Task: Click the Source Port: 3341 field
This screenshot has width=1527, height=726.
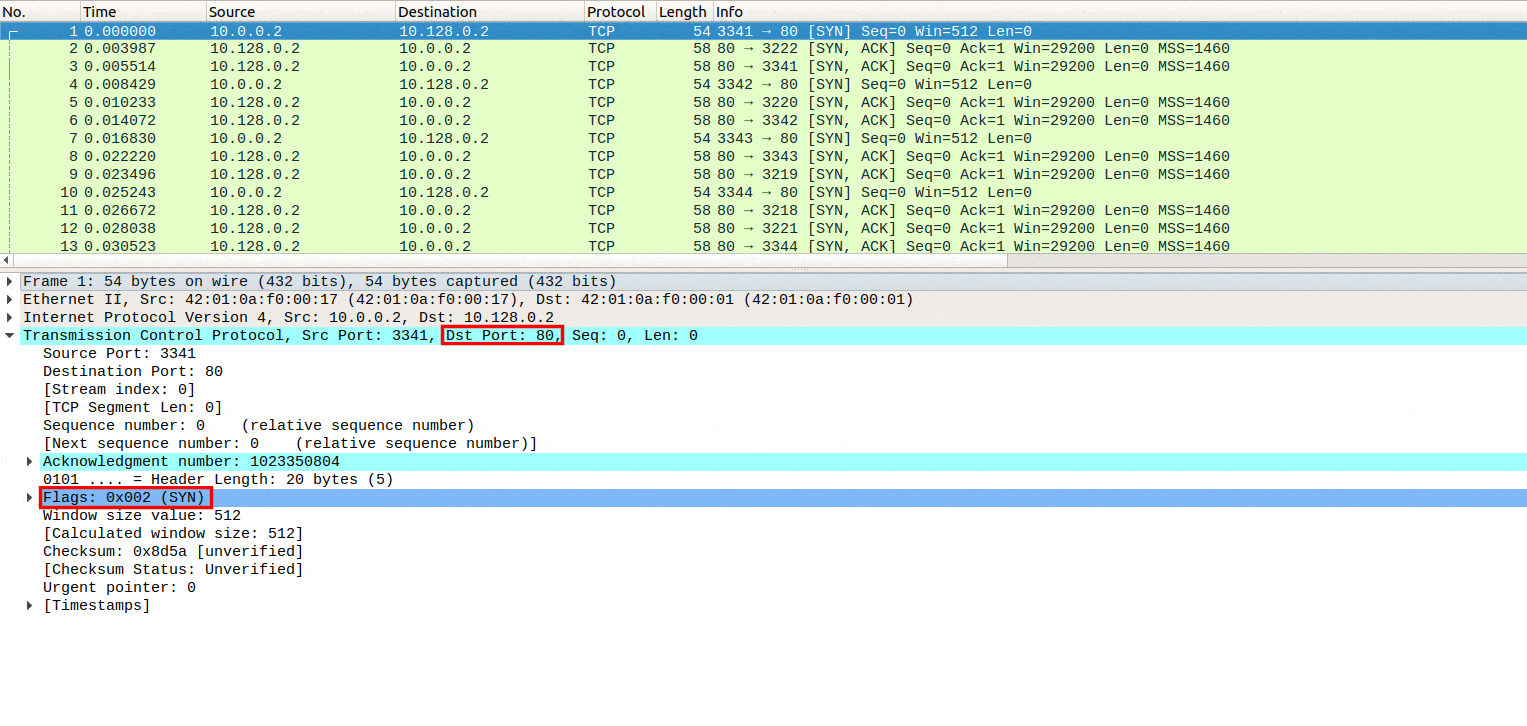Action: [119, 354]
